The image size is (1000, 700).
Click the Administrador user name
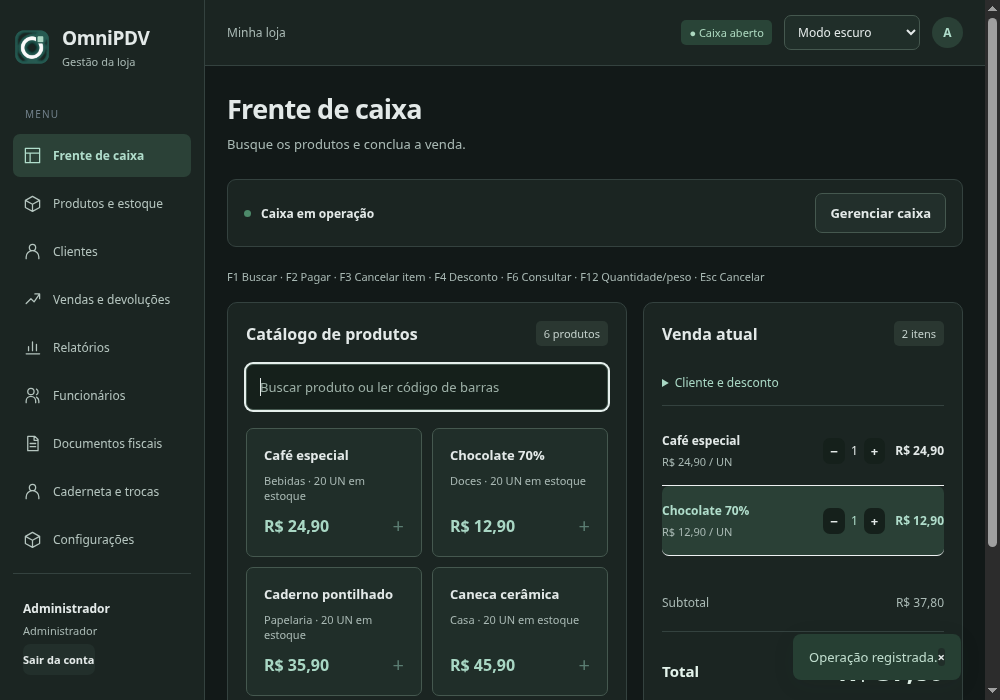tap(66, 608)
